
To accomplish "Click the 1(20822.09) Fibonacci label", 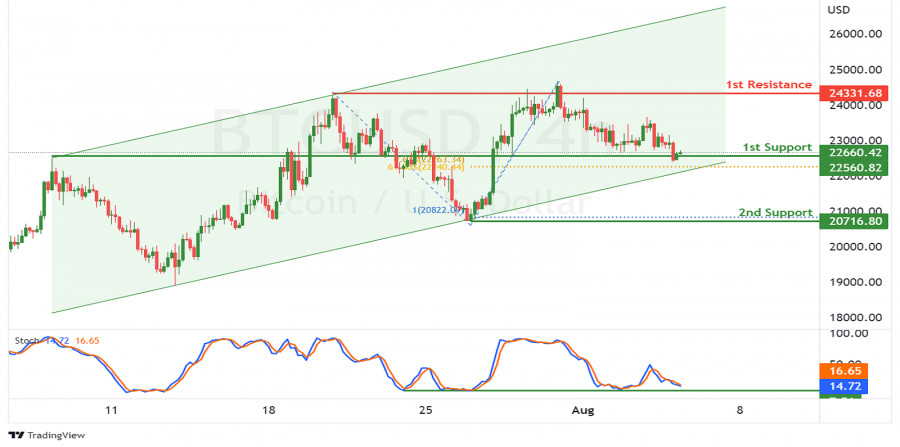I will pos(438,211).
